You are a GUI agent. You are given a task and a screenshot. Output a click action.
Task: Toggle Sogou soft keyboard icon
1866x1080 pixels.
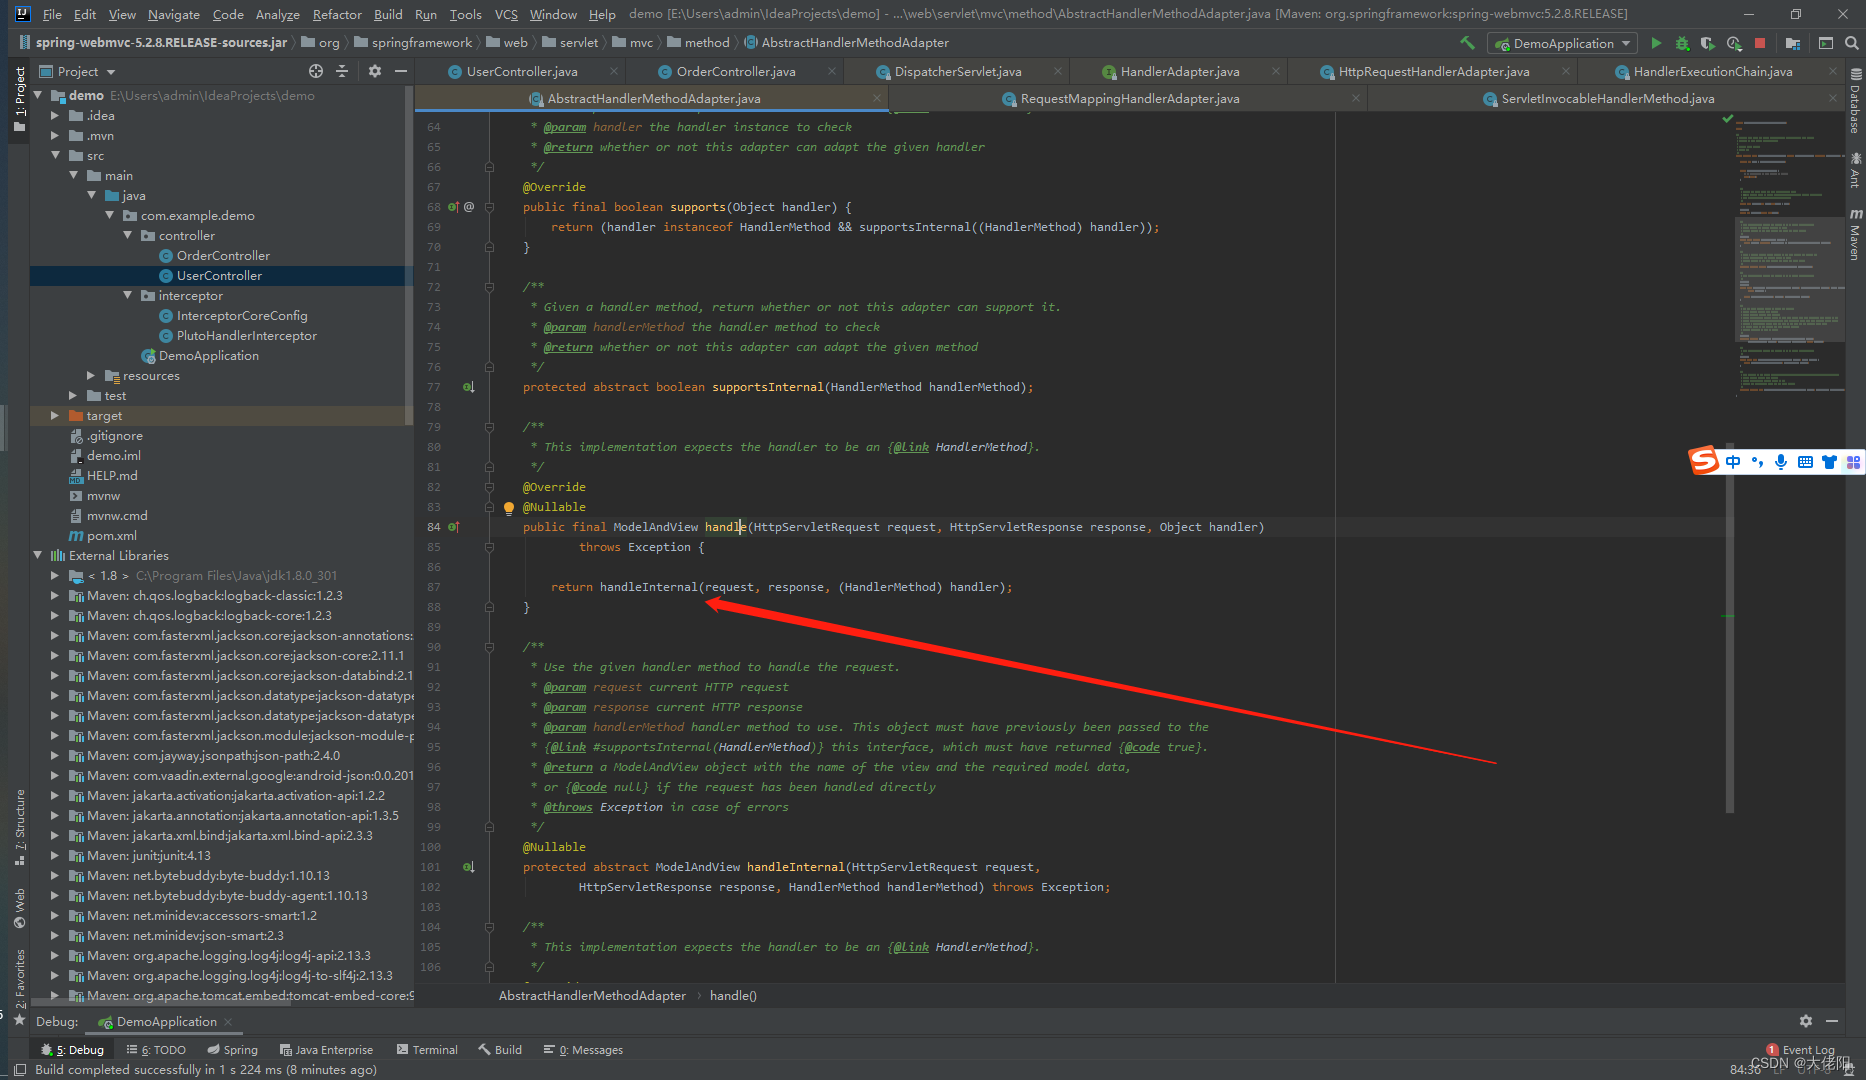point(1805,462)
